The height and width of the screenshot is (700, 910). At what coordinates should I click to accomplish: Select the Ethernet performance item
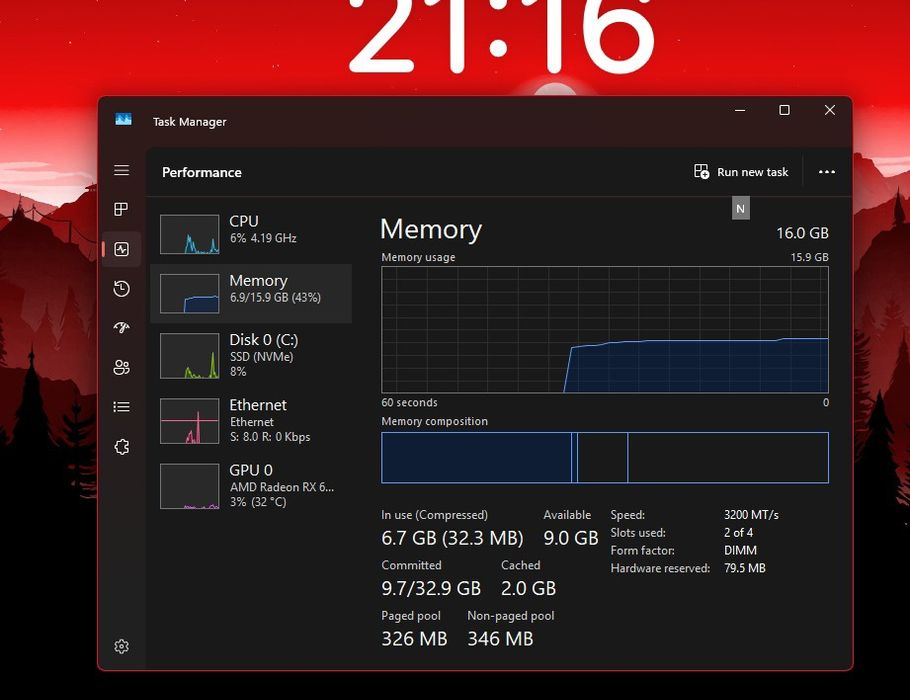[x=251, y=421]
